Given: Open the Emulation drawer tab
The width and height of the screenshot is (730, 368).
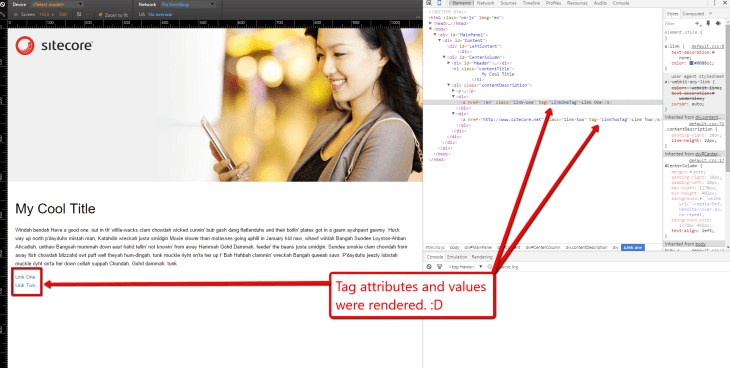Looking at the screenshot, I should click(457, 257).
